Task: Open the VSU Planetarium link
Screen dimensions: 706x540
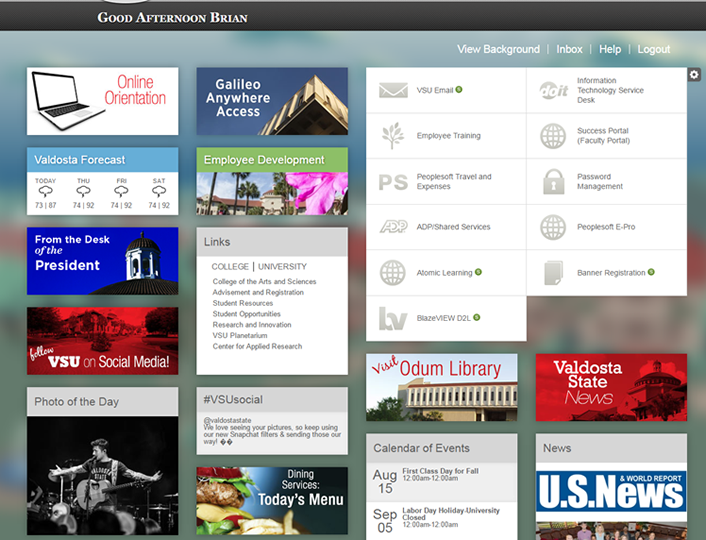Action: [x=240, y=336]
